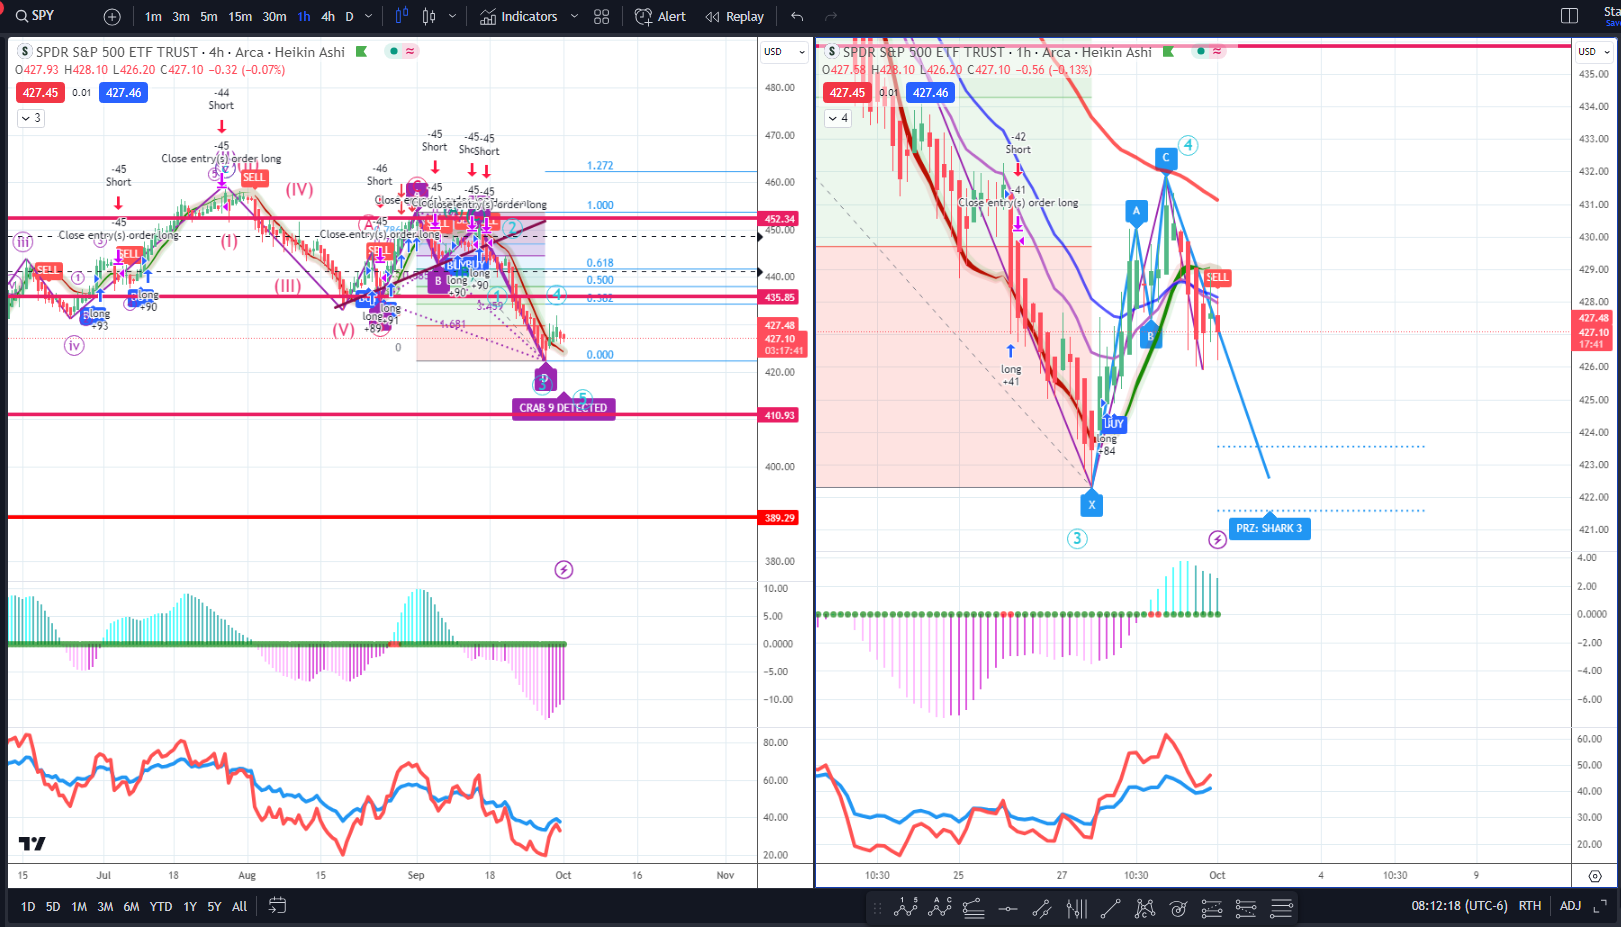Select the 1D date range

[28, 907]
